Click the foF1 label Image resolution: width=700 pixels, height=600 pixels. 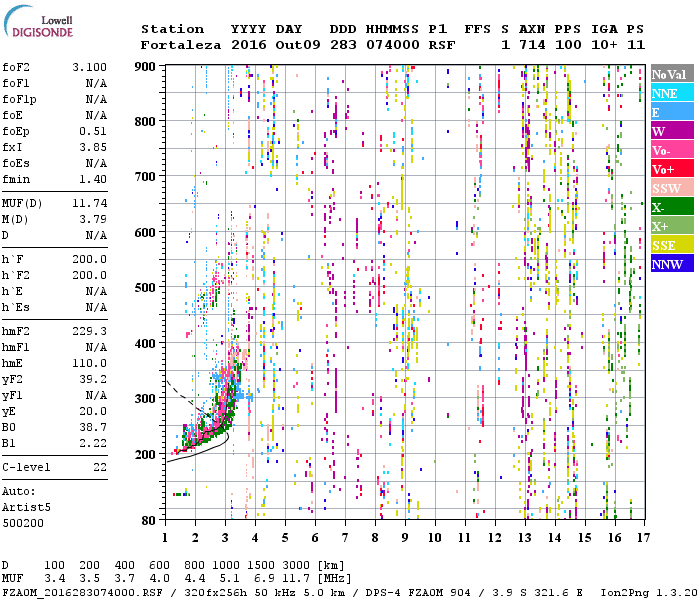(16, 83)
